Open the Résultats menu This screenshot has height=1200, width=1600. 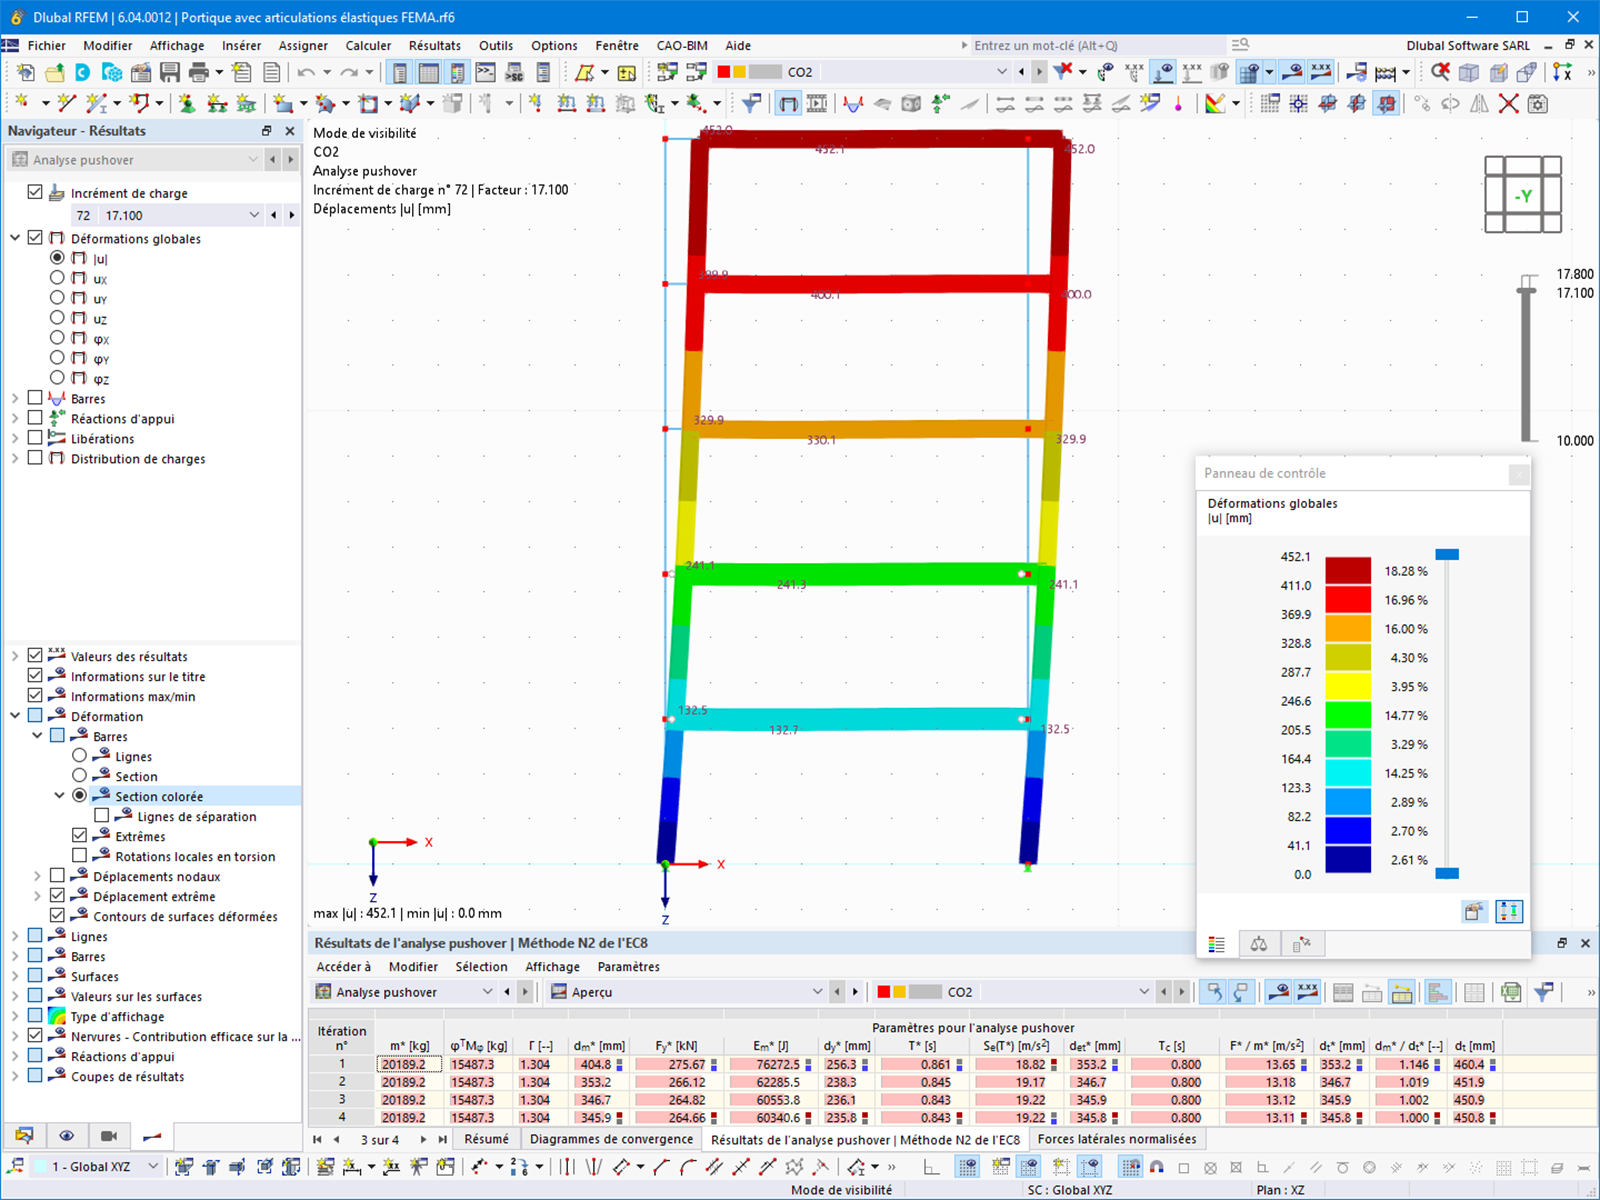pyautogui.click(x=435, y=45)
